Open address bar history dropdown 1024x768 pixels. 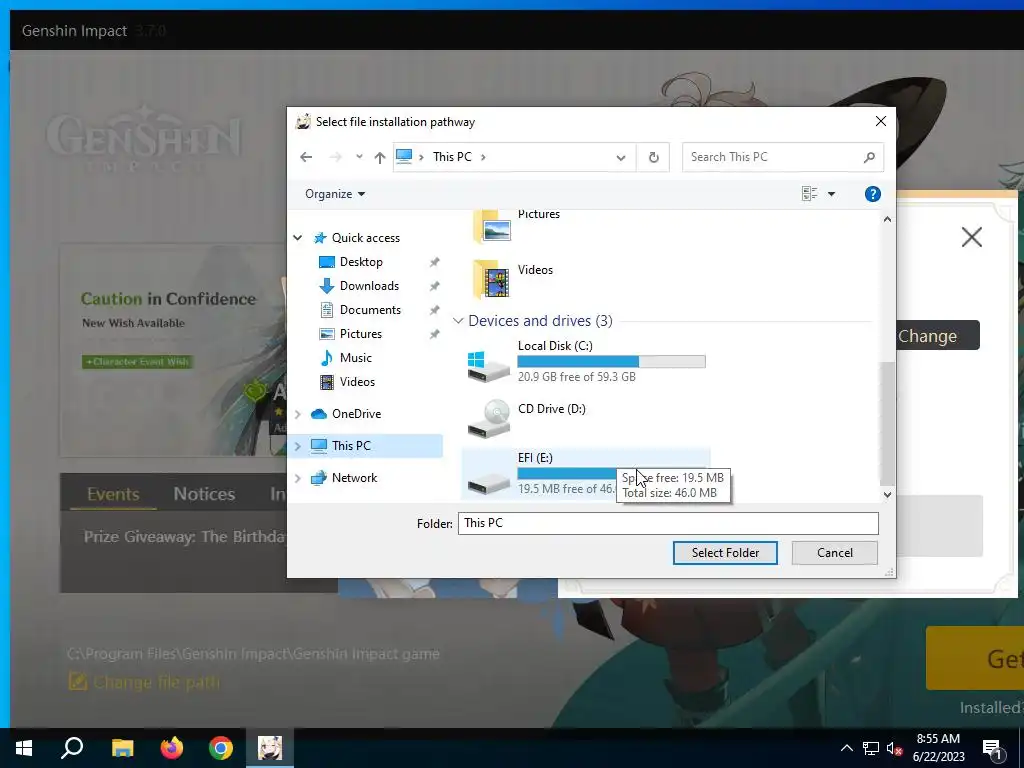coord(621,157)
